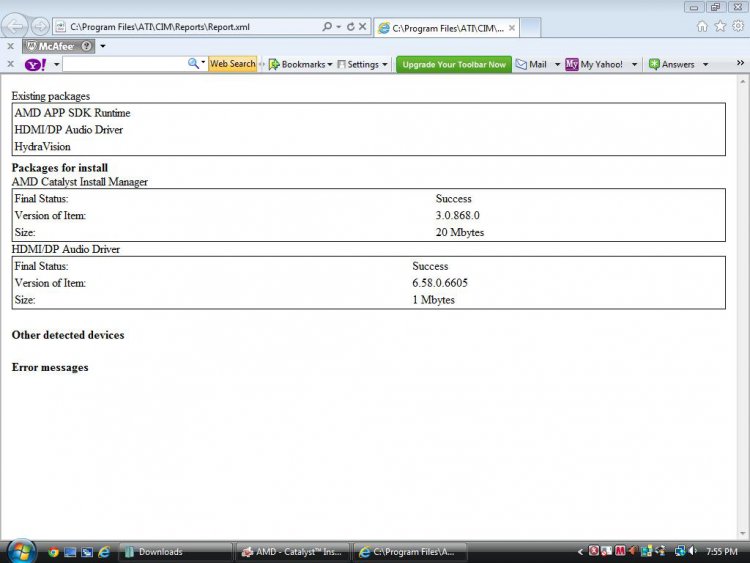The height and width of the screenshot is (563, 750).
Task: Click version value '3.0.868.0'
Action: coord(457,215)
